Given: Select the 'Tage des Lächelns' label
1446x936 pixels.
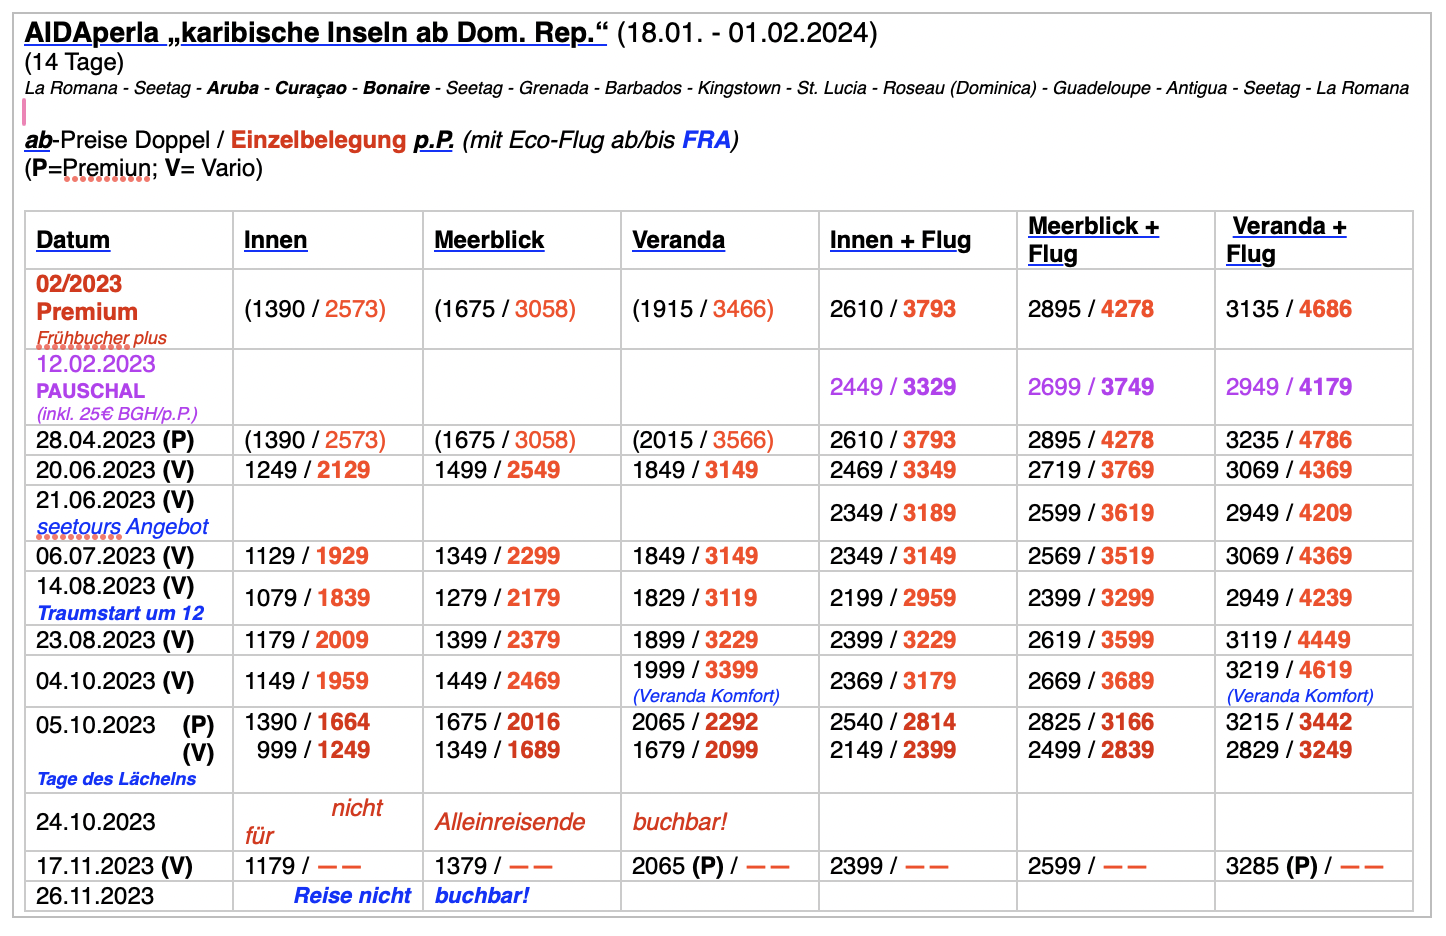Looking at the screenshot, I should point(116,779).
